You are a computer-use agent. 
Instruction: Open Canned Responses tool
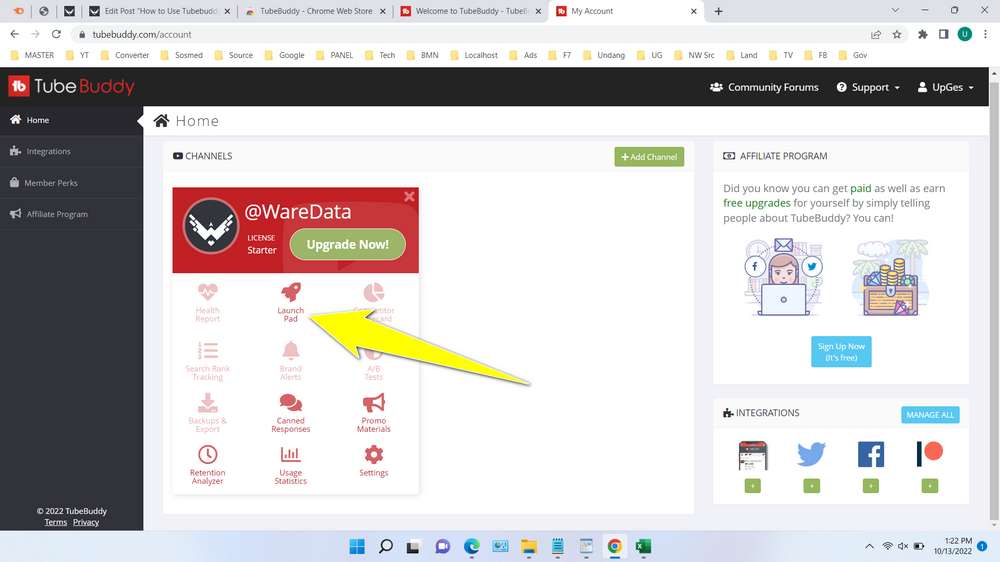click(x=290, y=413)
